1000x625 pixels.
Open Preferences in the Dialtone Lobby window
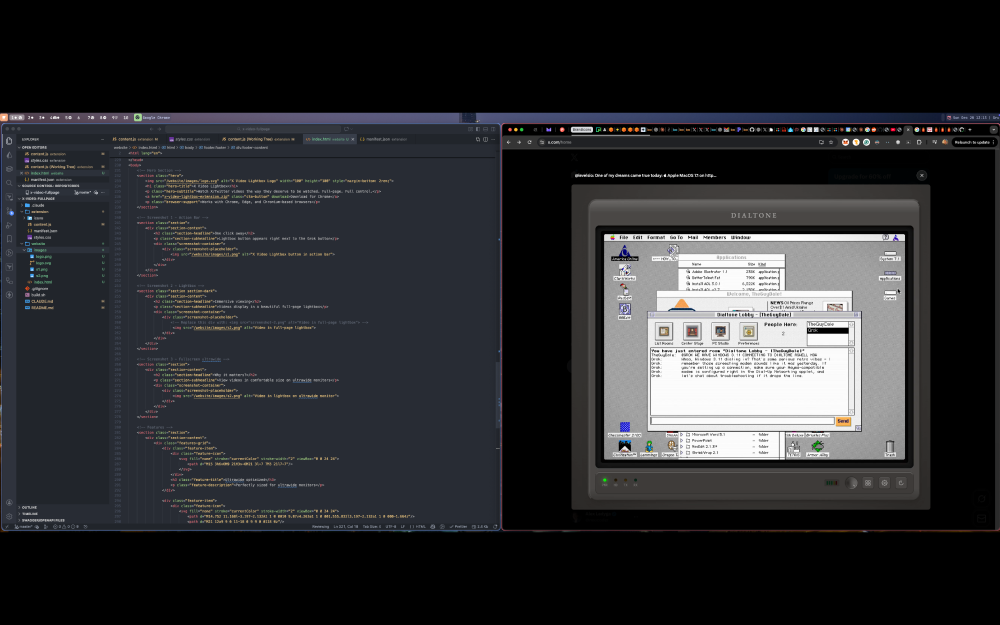(749, 333)
